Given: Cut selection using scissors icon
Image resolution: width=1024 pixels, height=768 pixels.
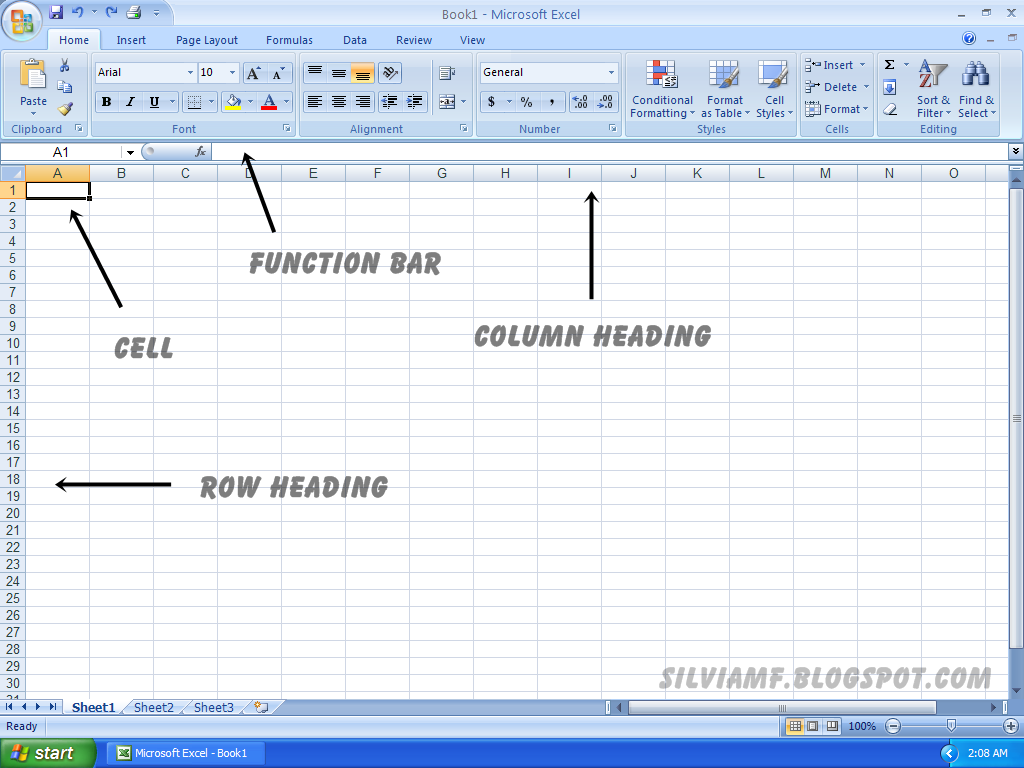Looking at the screenshot, I should click(65, 65).
